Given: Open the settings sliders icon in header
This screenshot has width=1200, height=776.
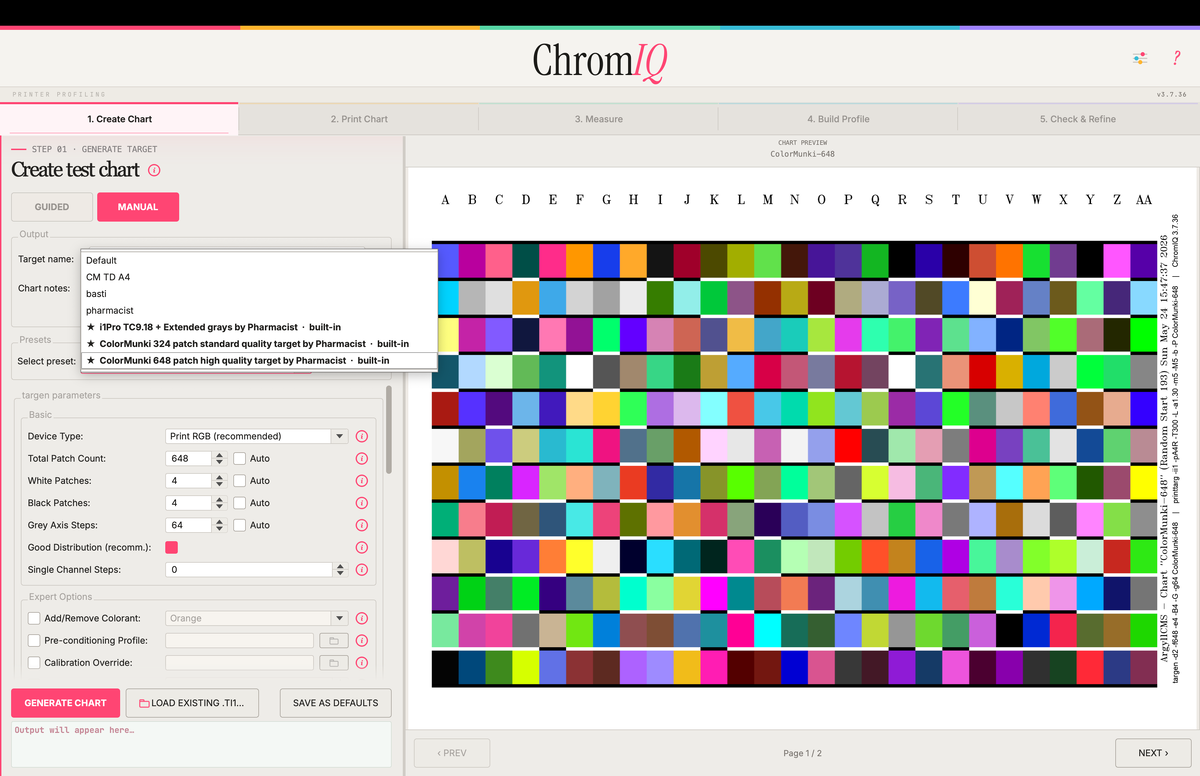Looking at the screenshot, I should [x=1140, y=58].
